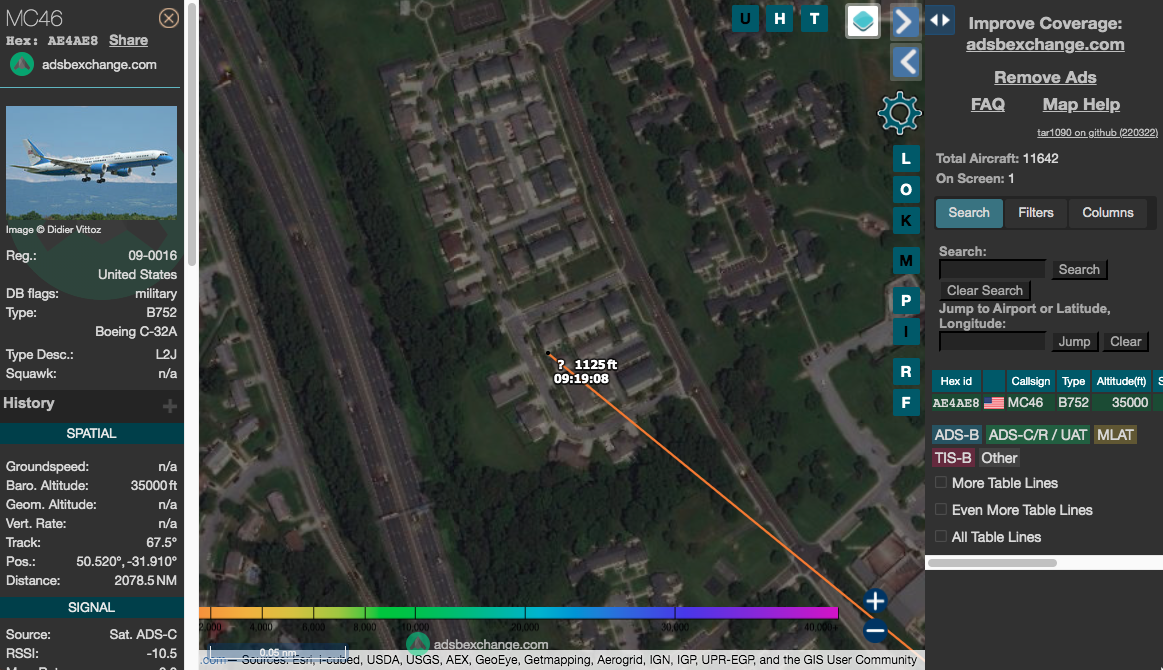Toggle the L labels map button
The image size is (1163, 670).
(906, 158)
